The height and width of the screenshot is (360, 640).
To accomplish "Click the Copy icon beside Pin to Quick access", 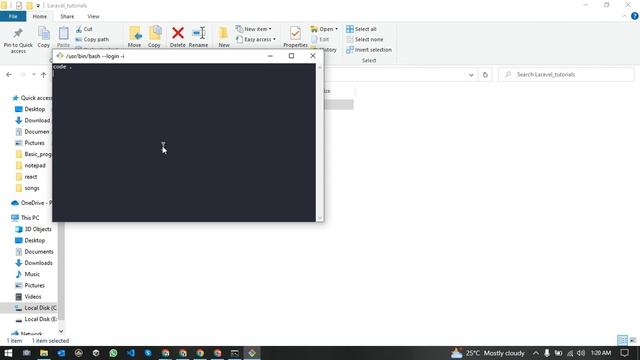I will [x=44, y=33].
